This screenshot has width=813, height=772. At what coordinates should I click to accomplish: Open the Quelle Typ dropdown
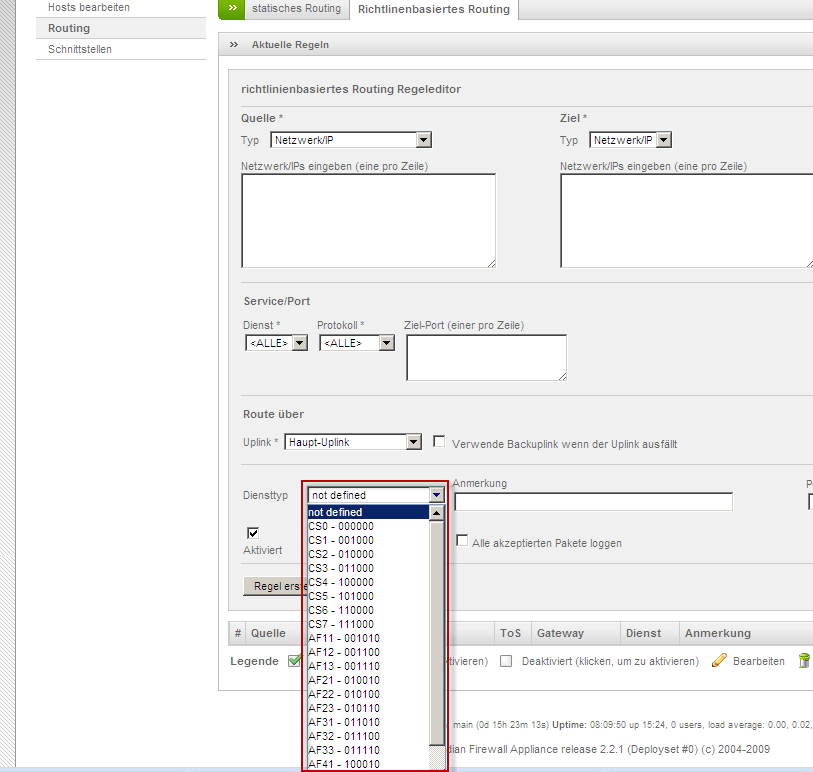pos(351,141)
